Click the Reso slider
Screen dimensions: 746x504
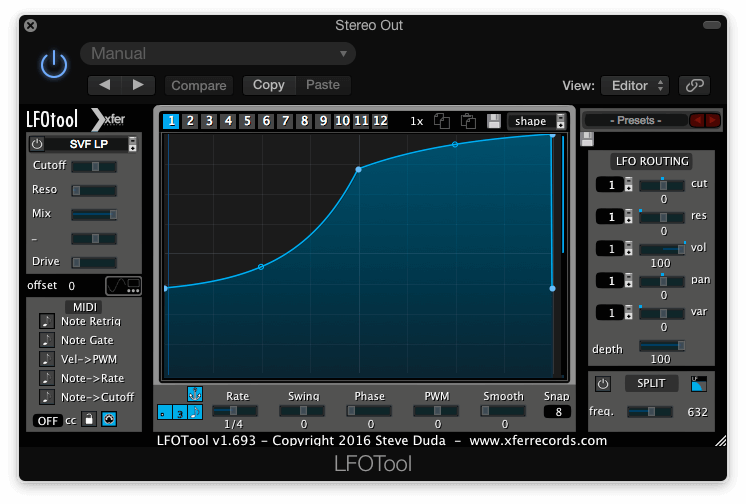94,190
